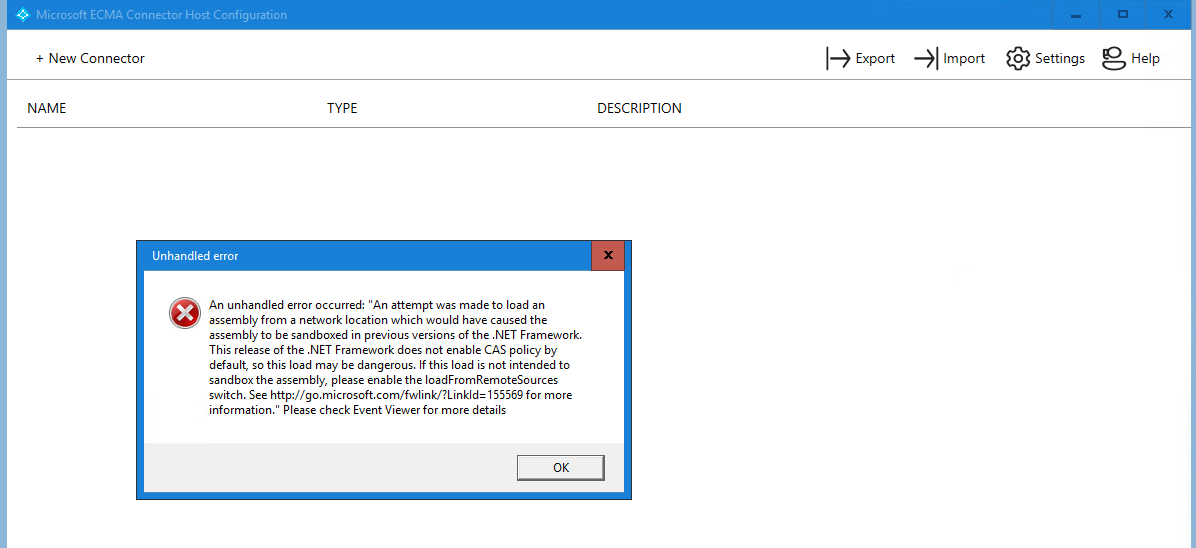Sort by the DESCRIPTION column header

click(639, 108)
